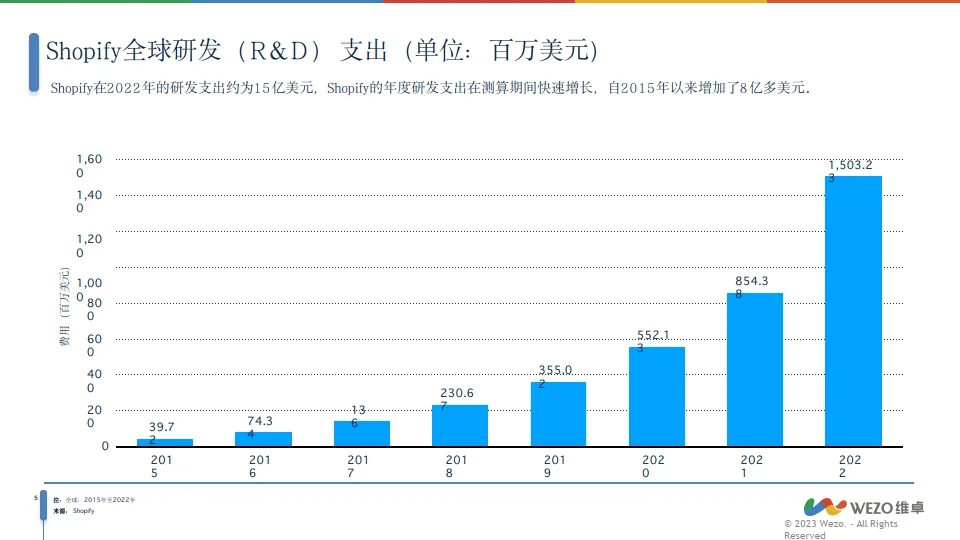Select the 74.34 data label
Viewport: 960px width, 540px height.
(260, 427)
